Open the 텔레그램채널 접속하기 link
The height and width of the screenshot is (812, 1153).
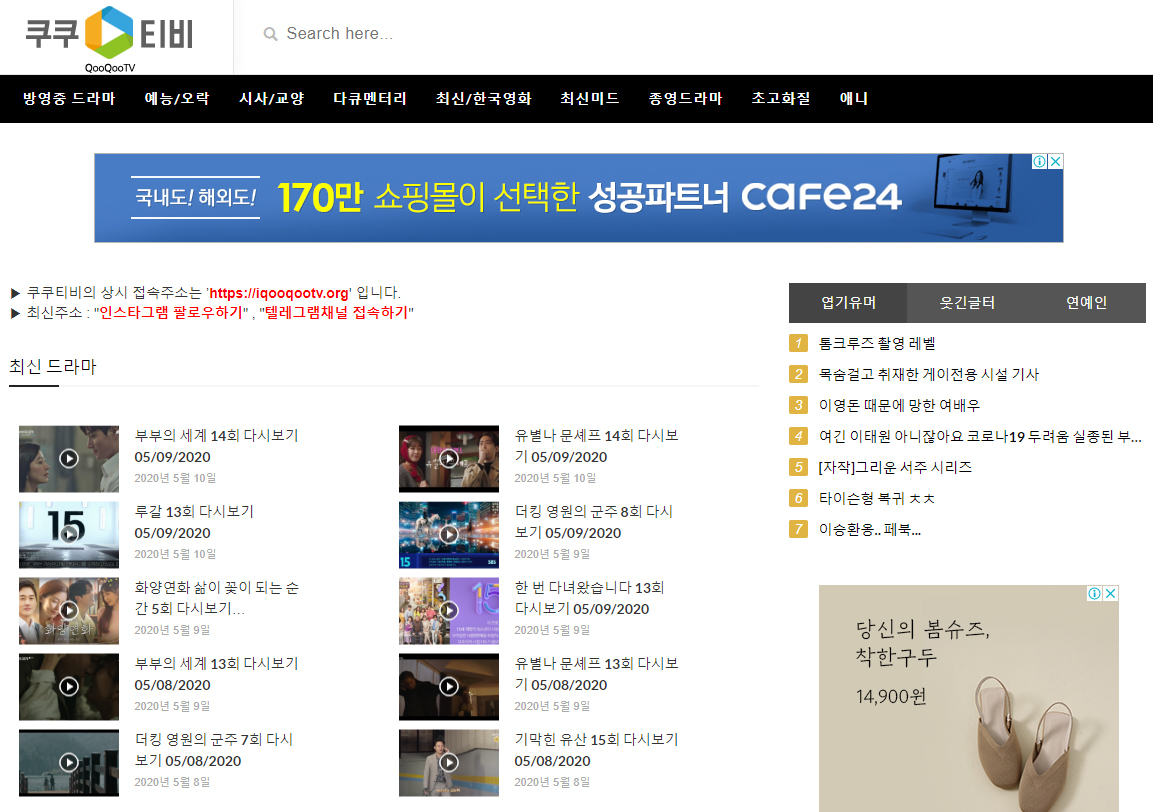336,313
